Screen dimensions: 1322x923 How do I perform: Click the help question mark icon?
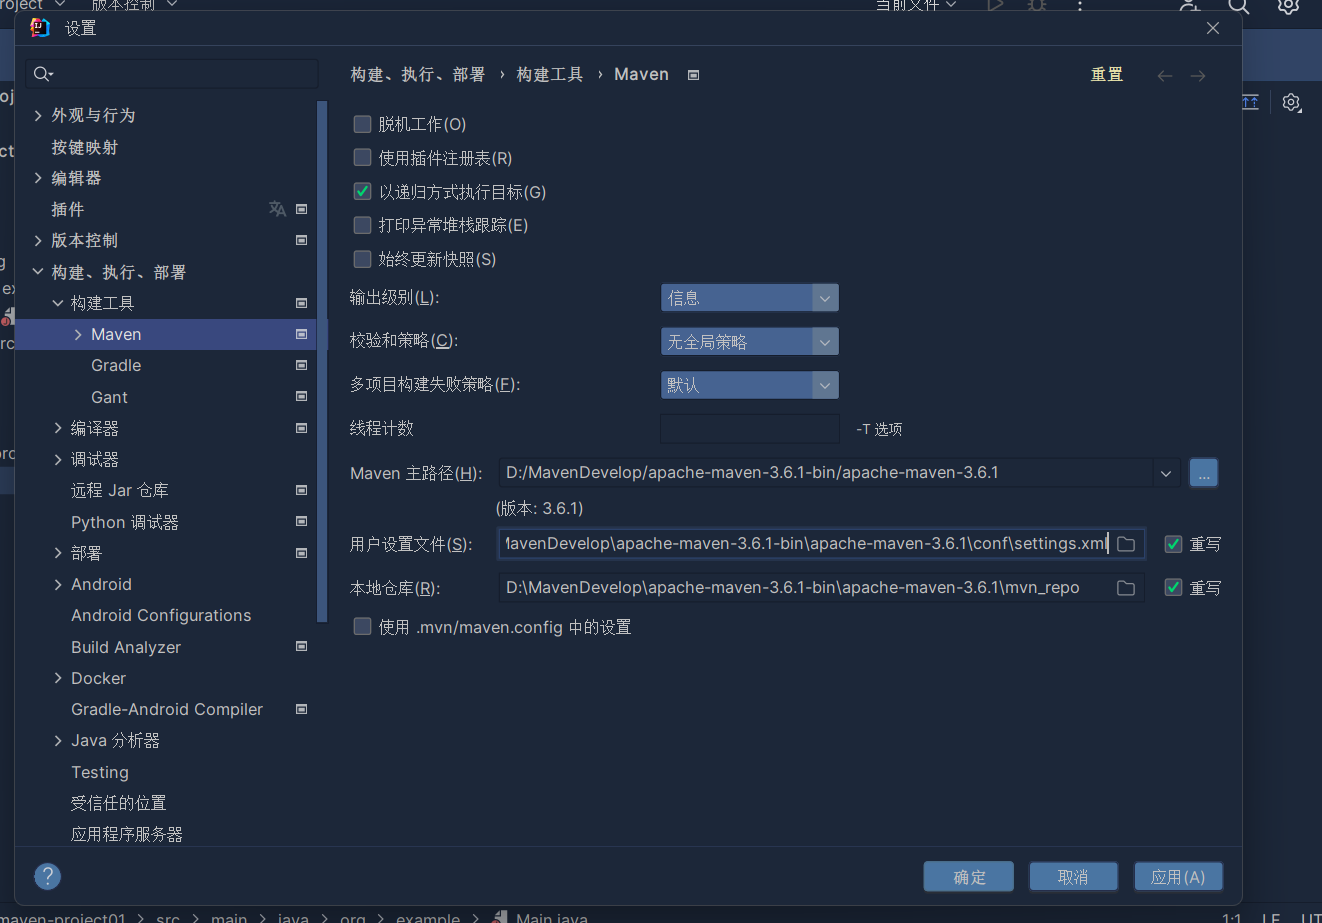click(47, 876)
